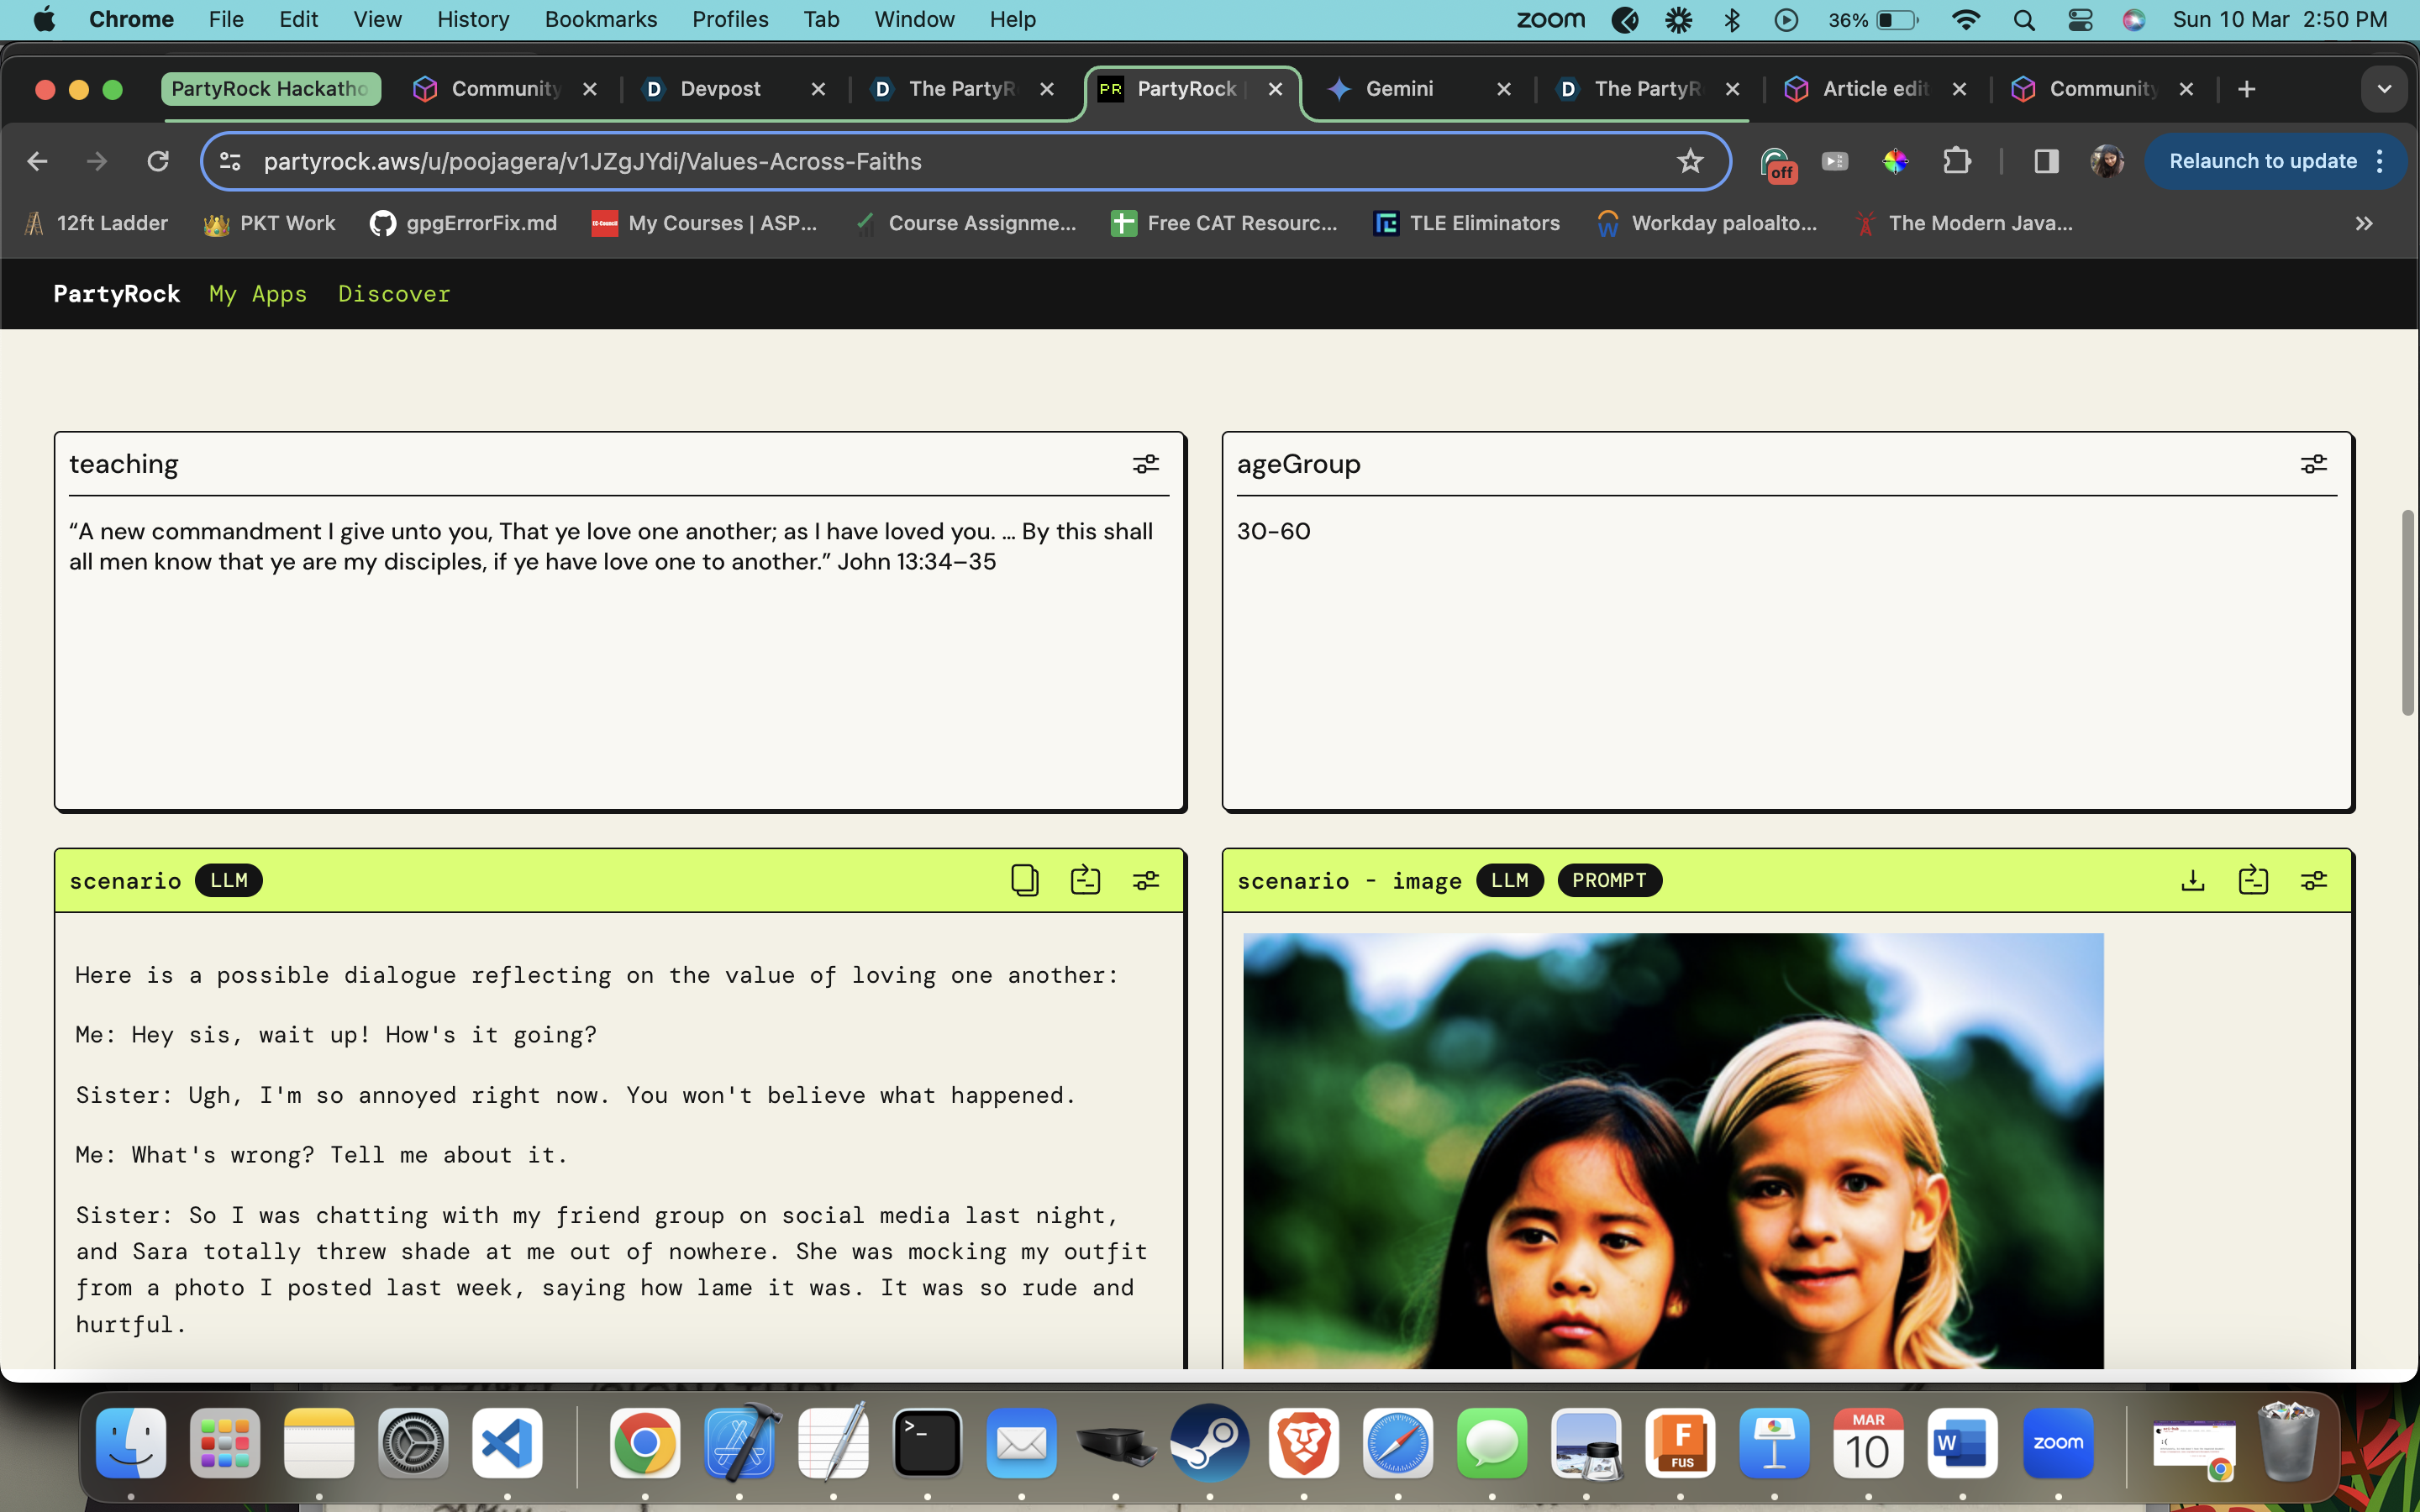The width and height of the screenshot is (2420, 1512).
Task: Open the Bookmarks menu
Action: coord(600,20)
